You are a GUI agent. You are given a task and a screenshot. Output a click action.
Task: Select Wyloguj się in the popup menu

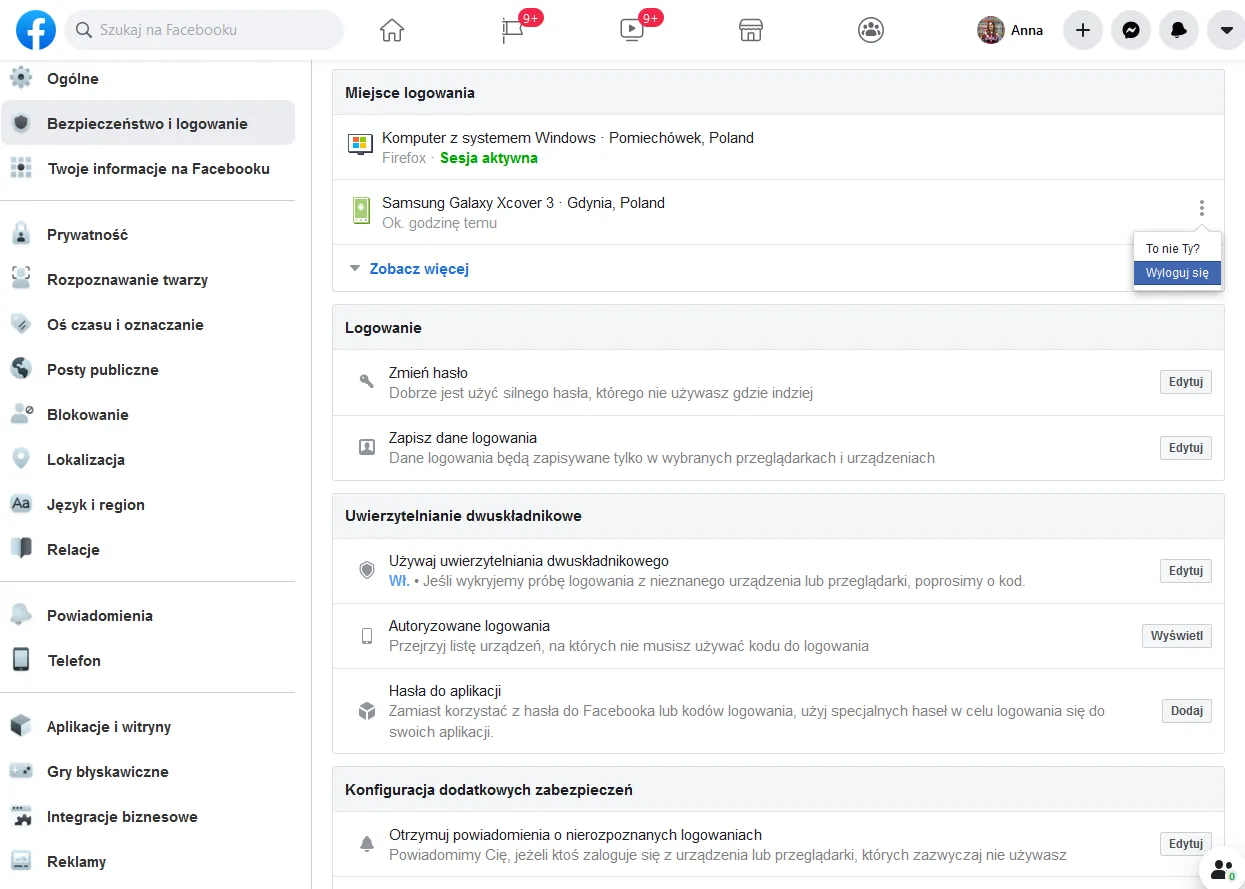(1177, 273)
